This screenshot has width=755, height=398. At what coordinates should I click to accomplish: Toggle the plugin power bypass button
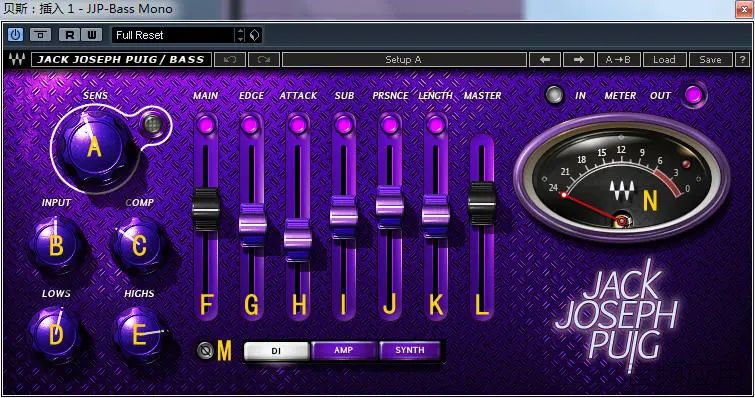tap(15, 35)
